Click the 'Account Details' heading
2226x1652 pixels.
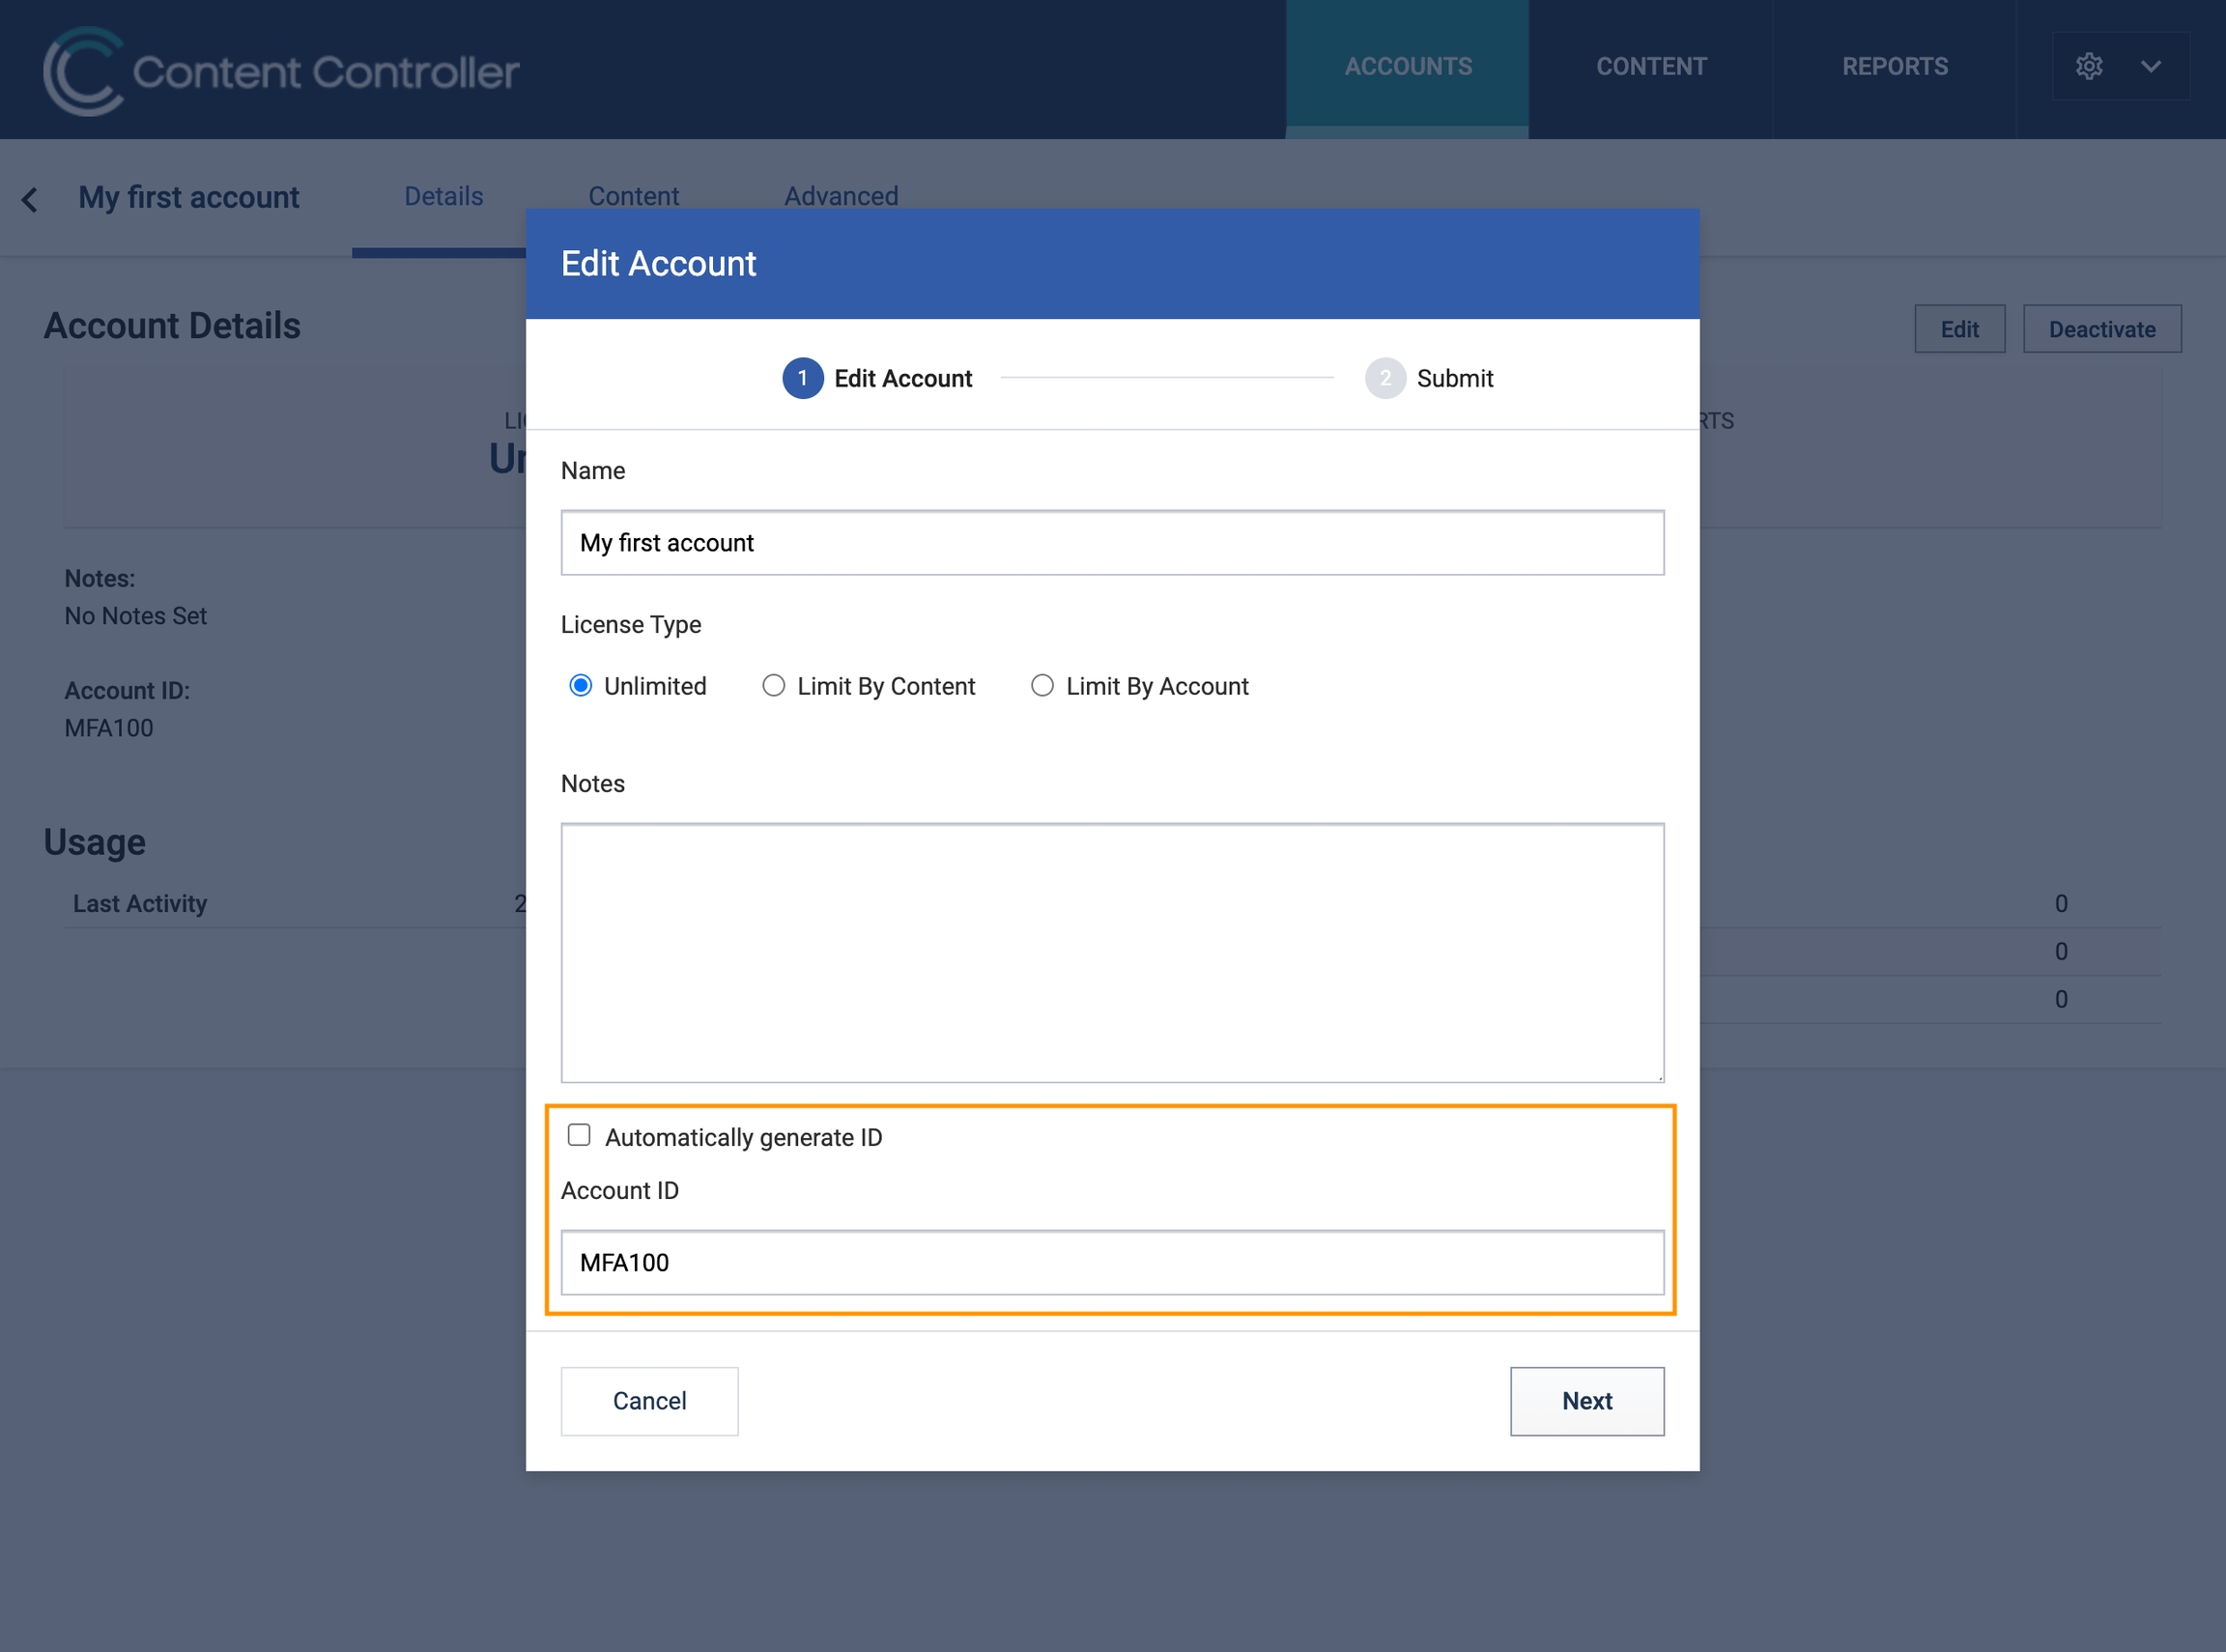pyautogui.click(x=172, y=326)
